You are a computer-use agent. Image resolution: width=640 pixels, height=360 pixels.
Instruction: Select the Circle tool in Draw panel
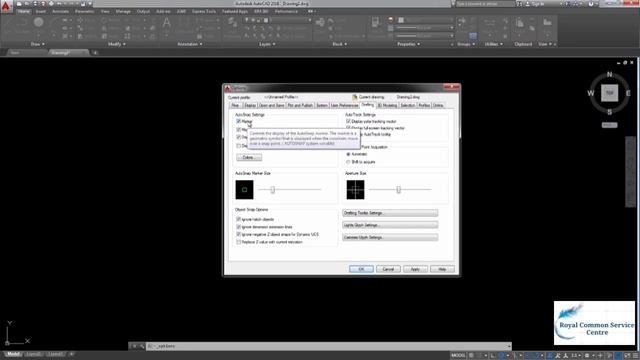point(38,22)
